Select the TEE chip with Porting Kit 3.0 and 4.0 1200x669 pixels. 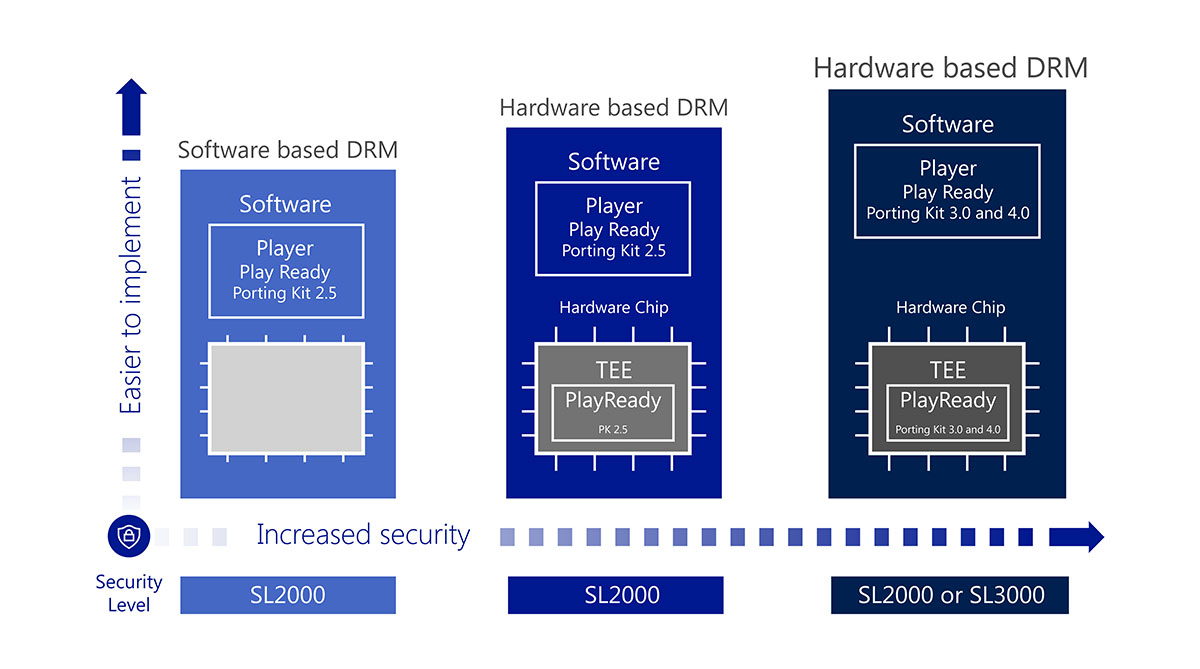click(948, 398)
